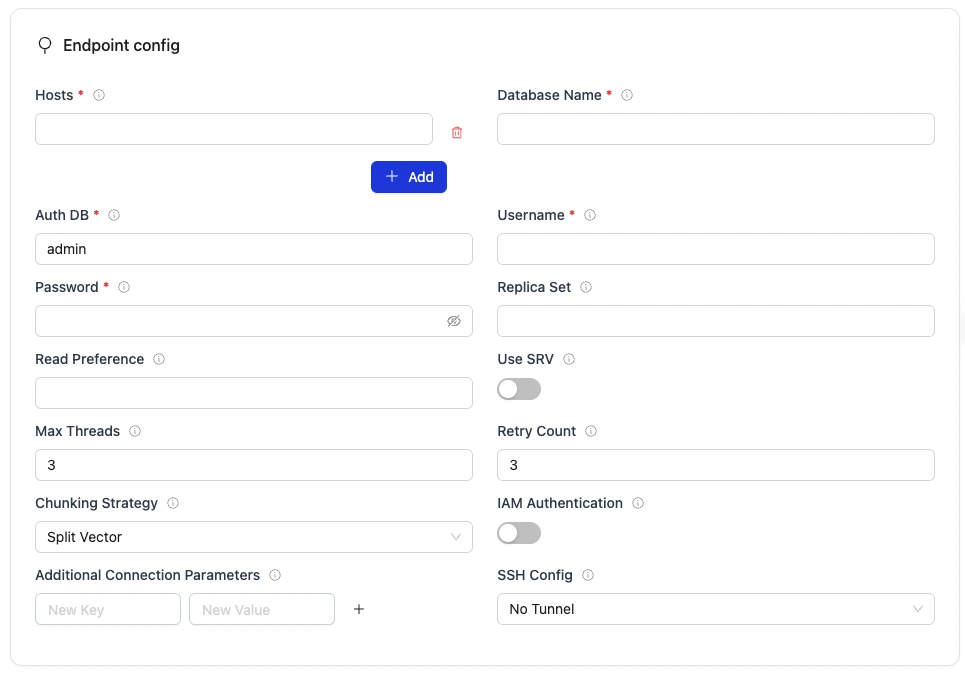Click the Retry Count input field
This screenshot has height=674, width=965.
715,465
